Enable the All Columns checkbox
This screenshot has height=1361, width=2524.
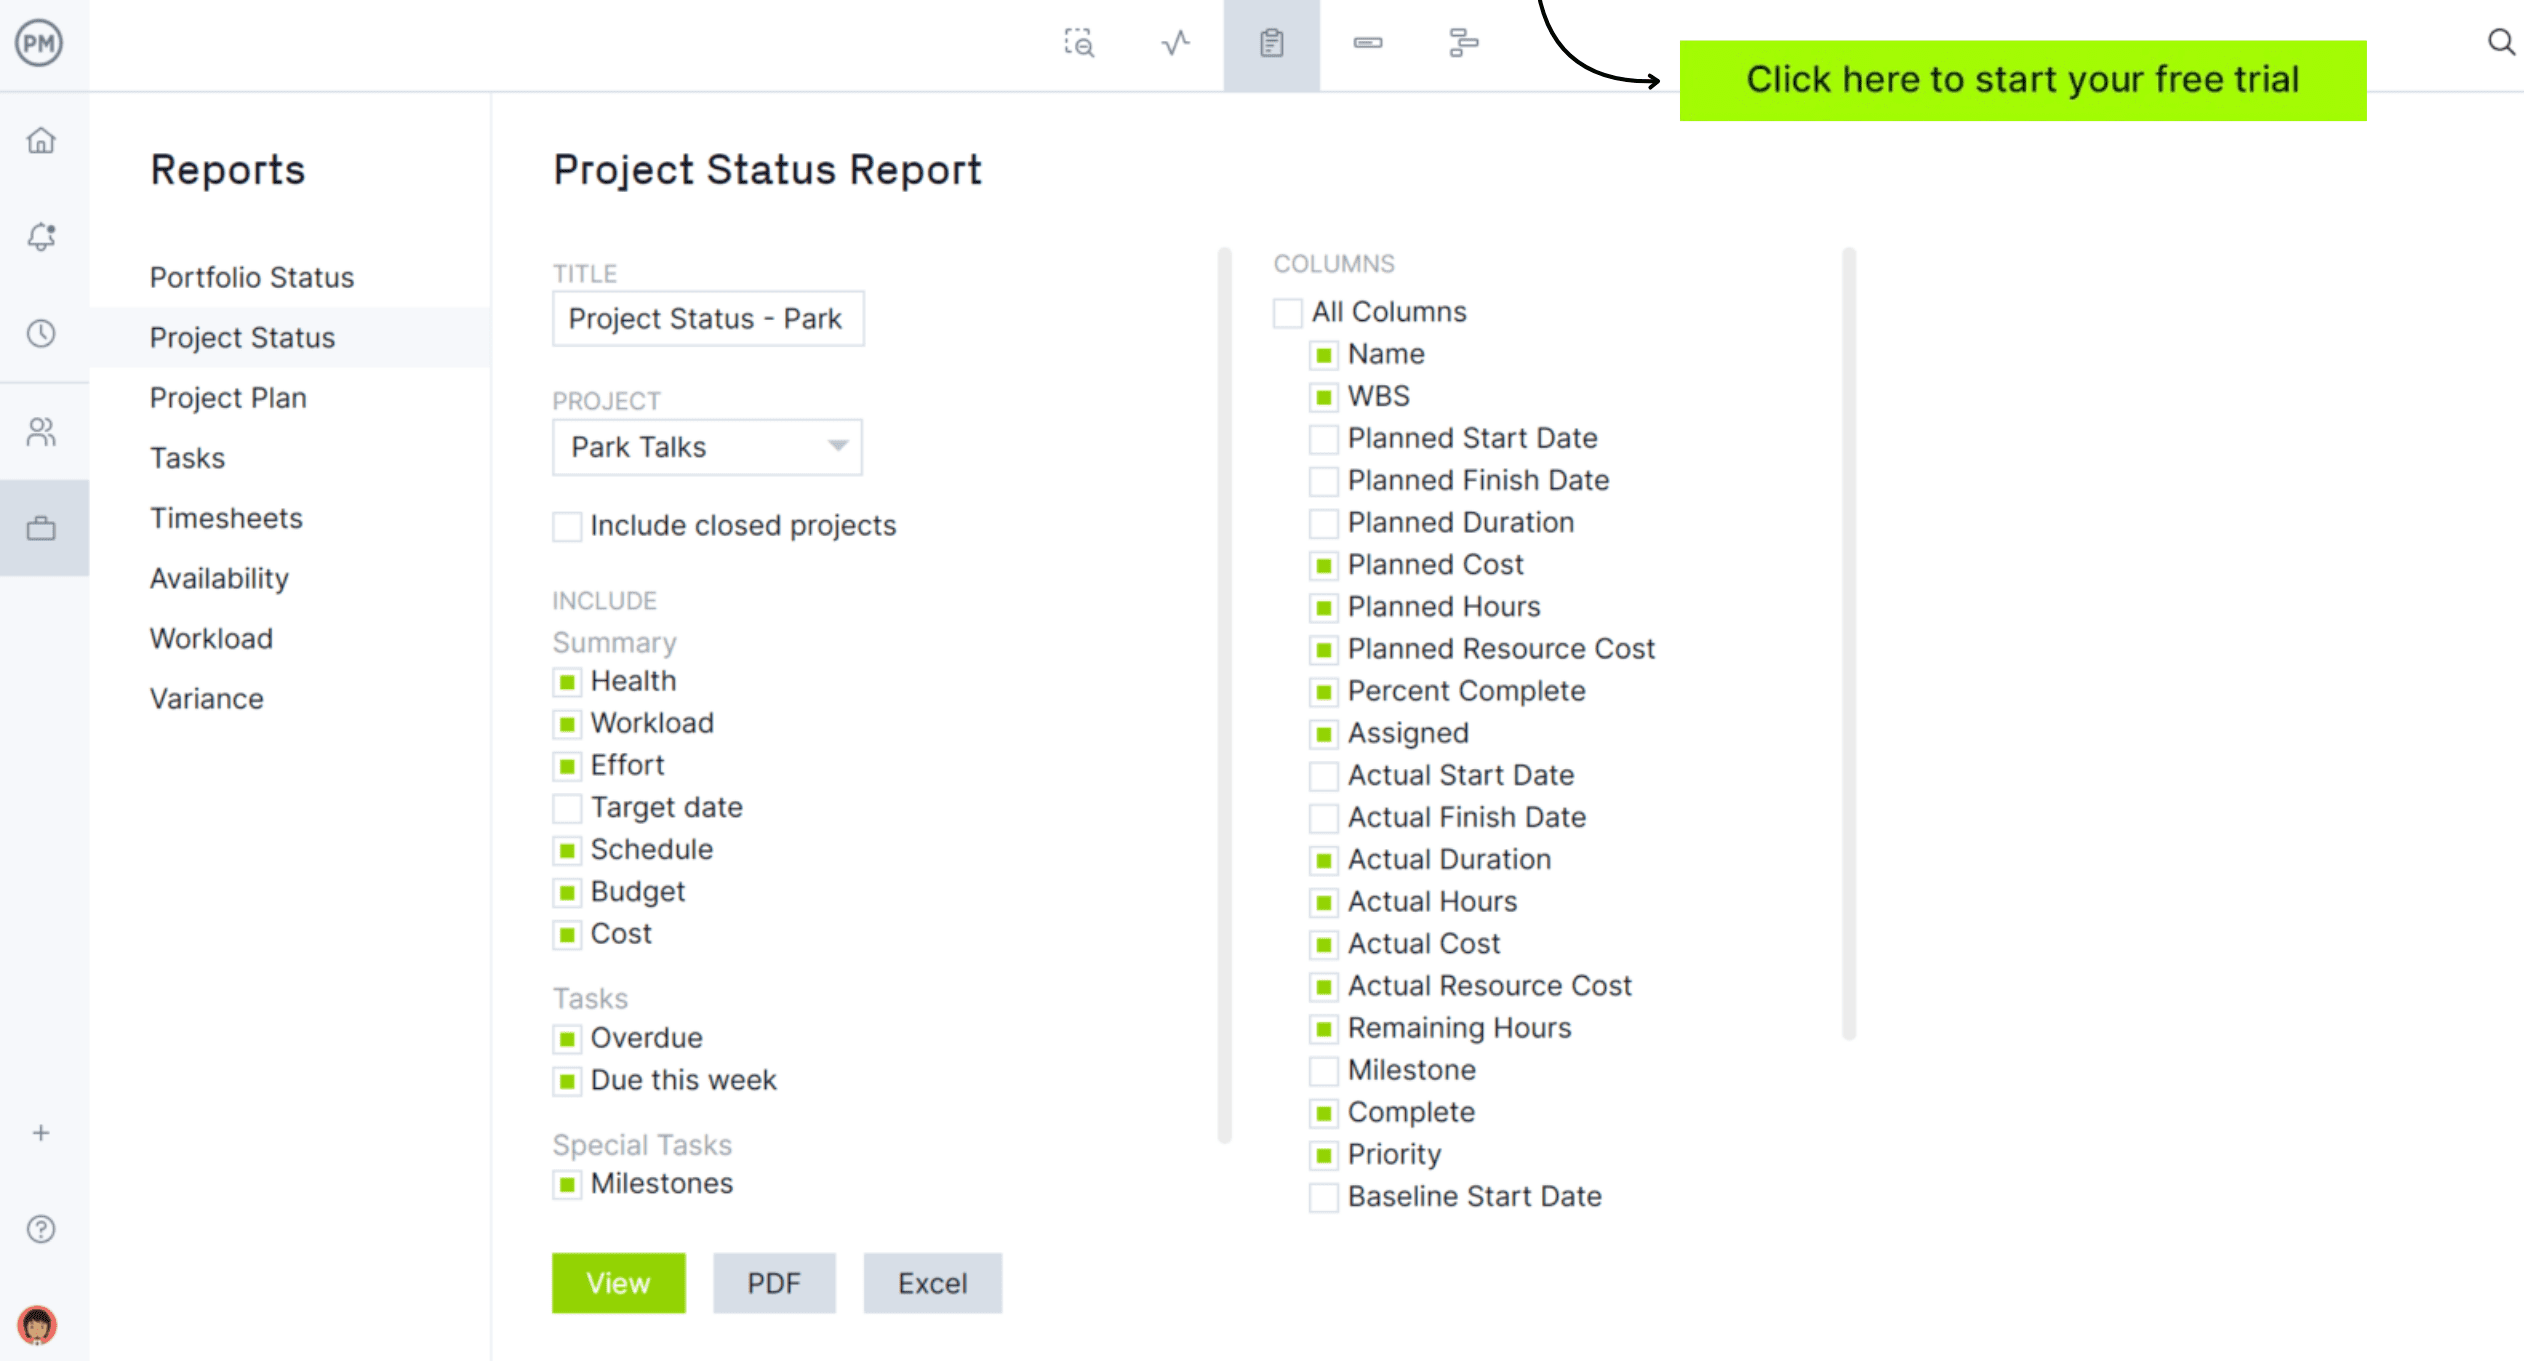pos(1290,312)
